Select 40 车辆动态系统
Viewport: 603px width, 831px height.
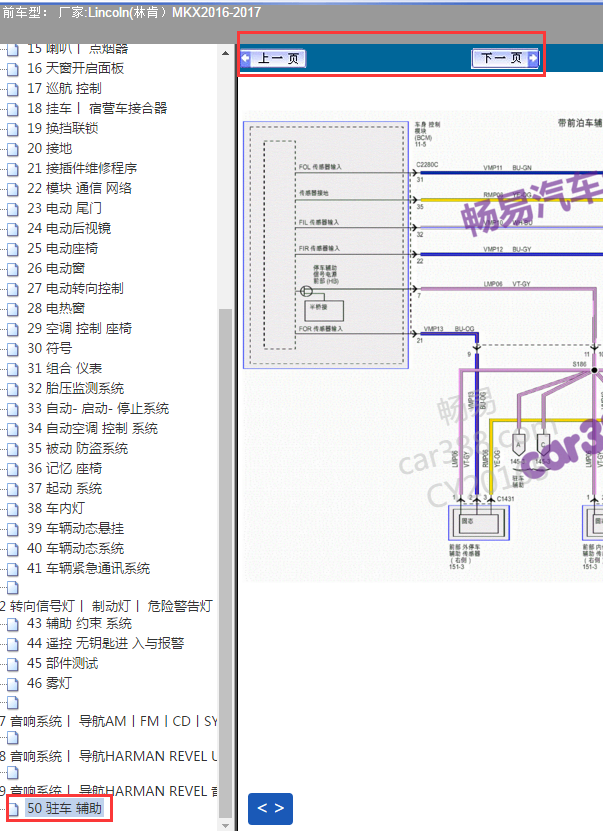coord(75,549)
